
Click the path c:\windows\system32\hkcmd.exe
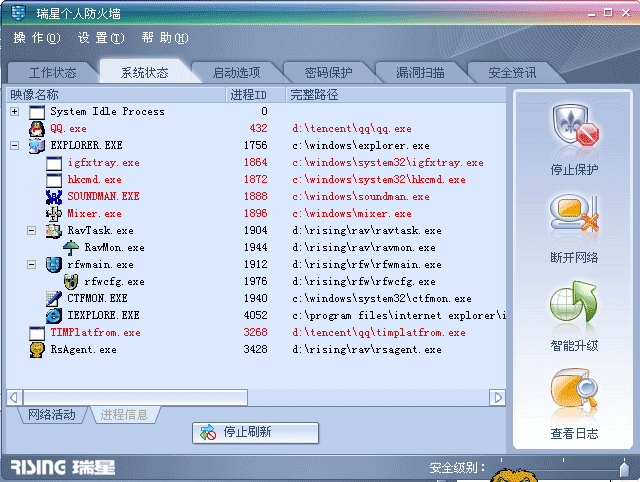coord(379,180)
